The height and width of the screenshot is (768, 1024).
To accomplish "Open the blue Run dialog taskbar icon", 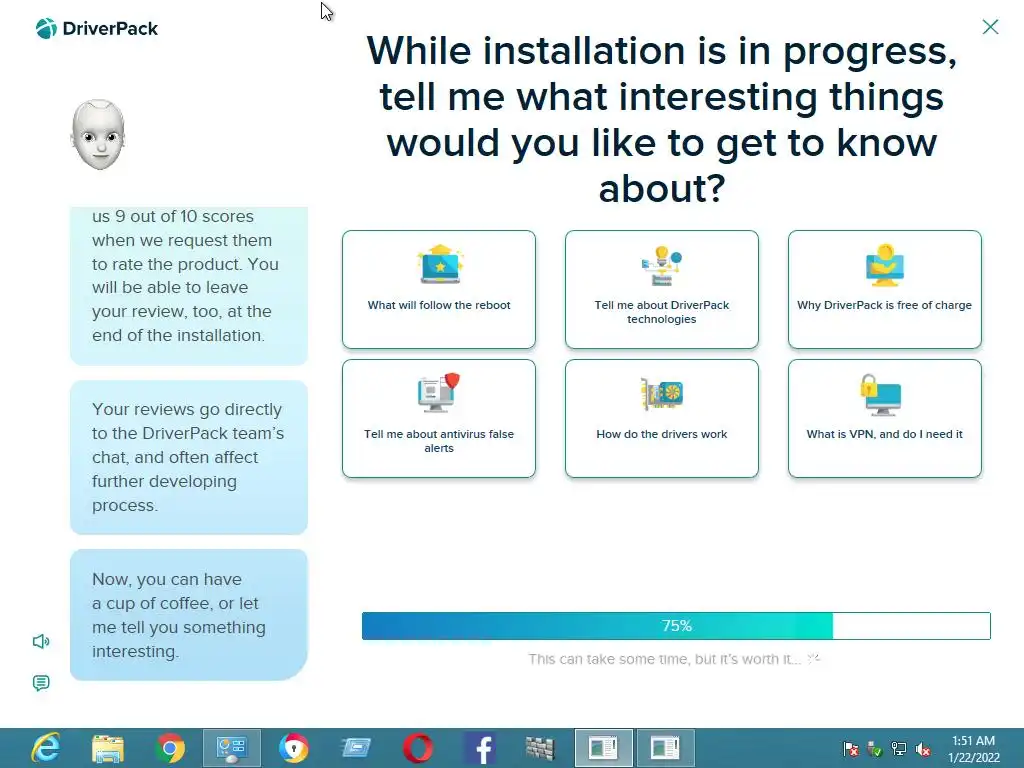I will coord(356,748).
